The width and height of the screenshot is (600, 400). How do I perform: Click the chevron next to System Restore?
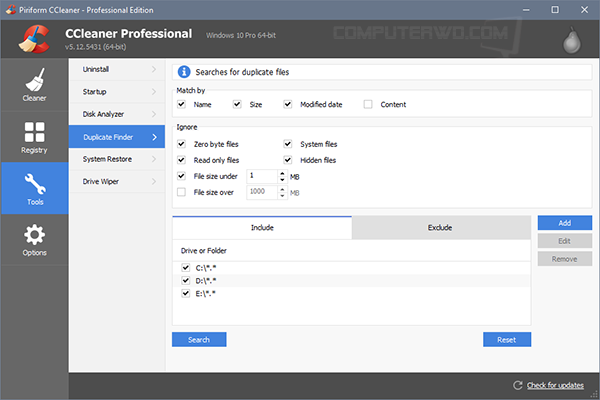click(154, 159)
